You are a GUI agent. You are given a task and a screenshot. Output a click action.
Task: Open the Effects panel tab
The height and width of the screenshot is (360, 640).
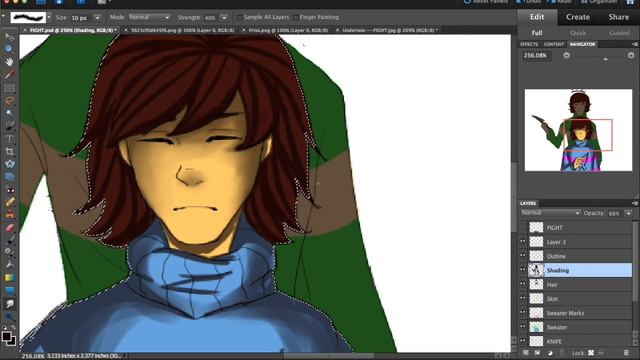(529, 44)
